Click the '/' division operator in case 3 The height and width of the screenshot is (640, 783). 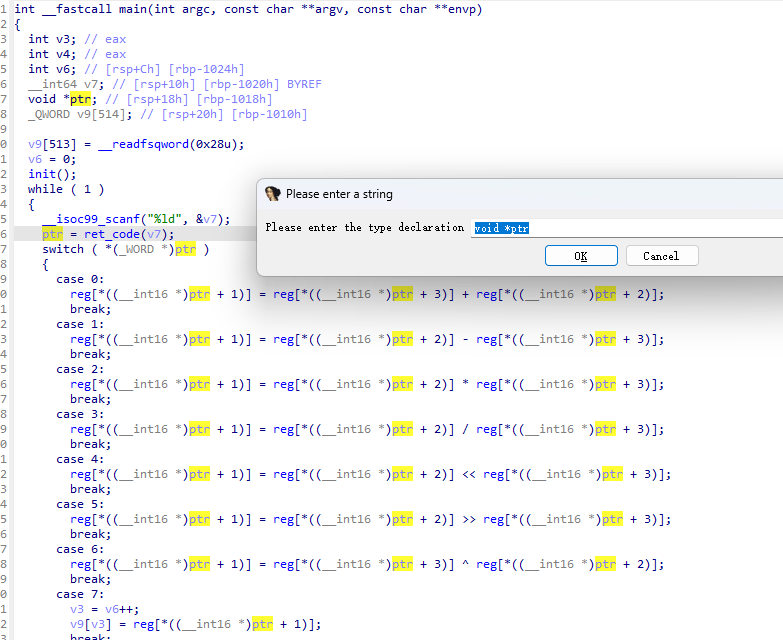[x=465, y=429]
